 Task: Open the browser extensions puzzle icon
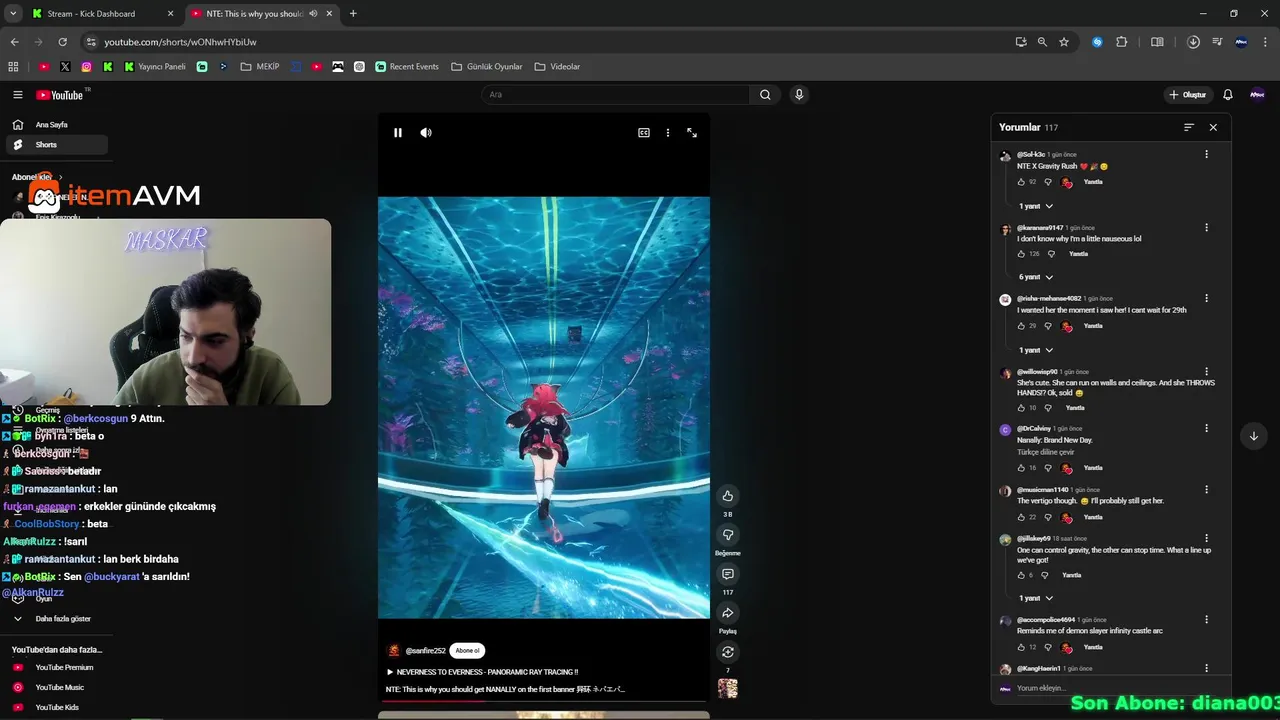pos(1121,42)
